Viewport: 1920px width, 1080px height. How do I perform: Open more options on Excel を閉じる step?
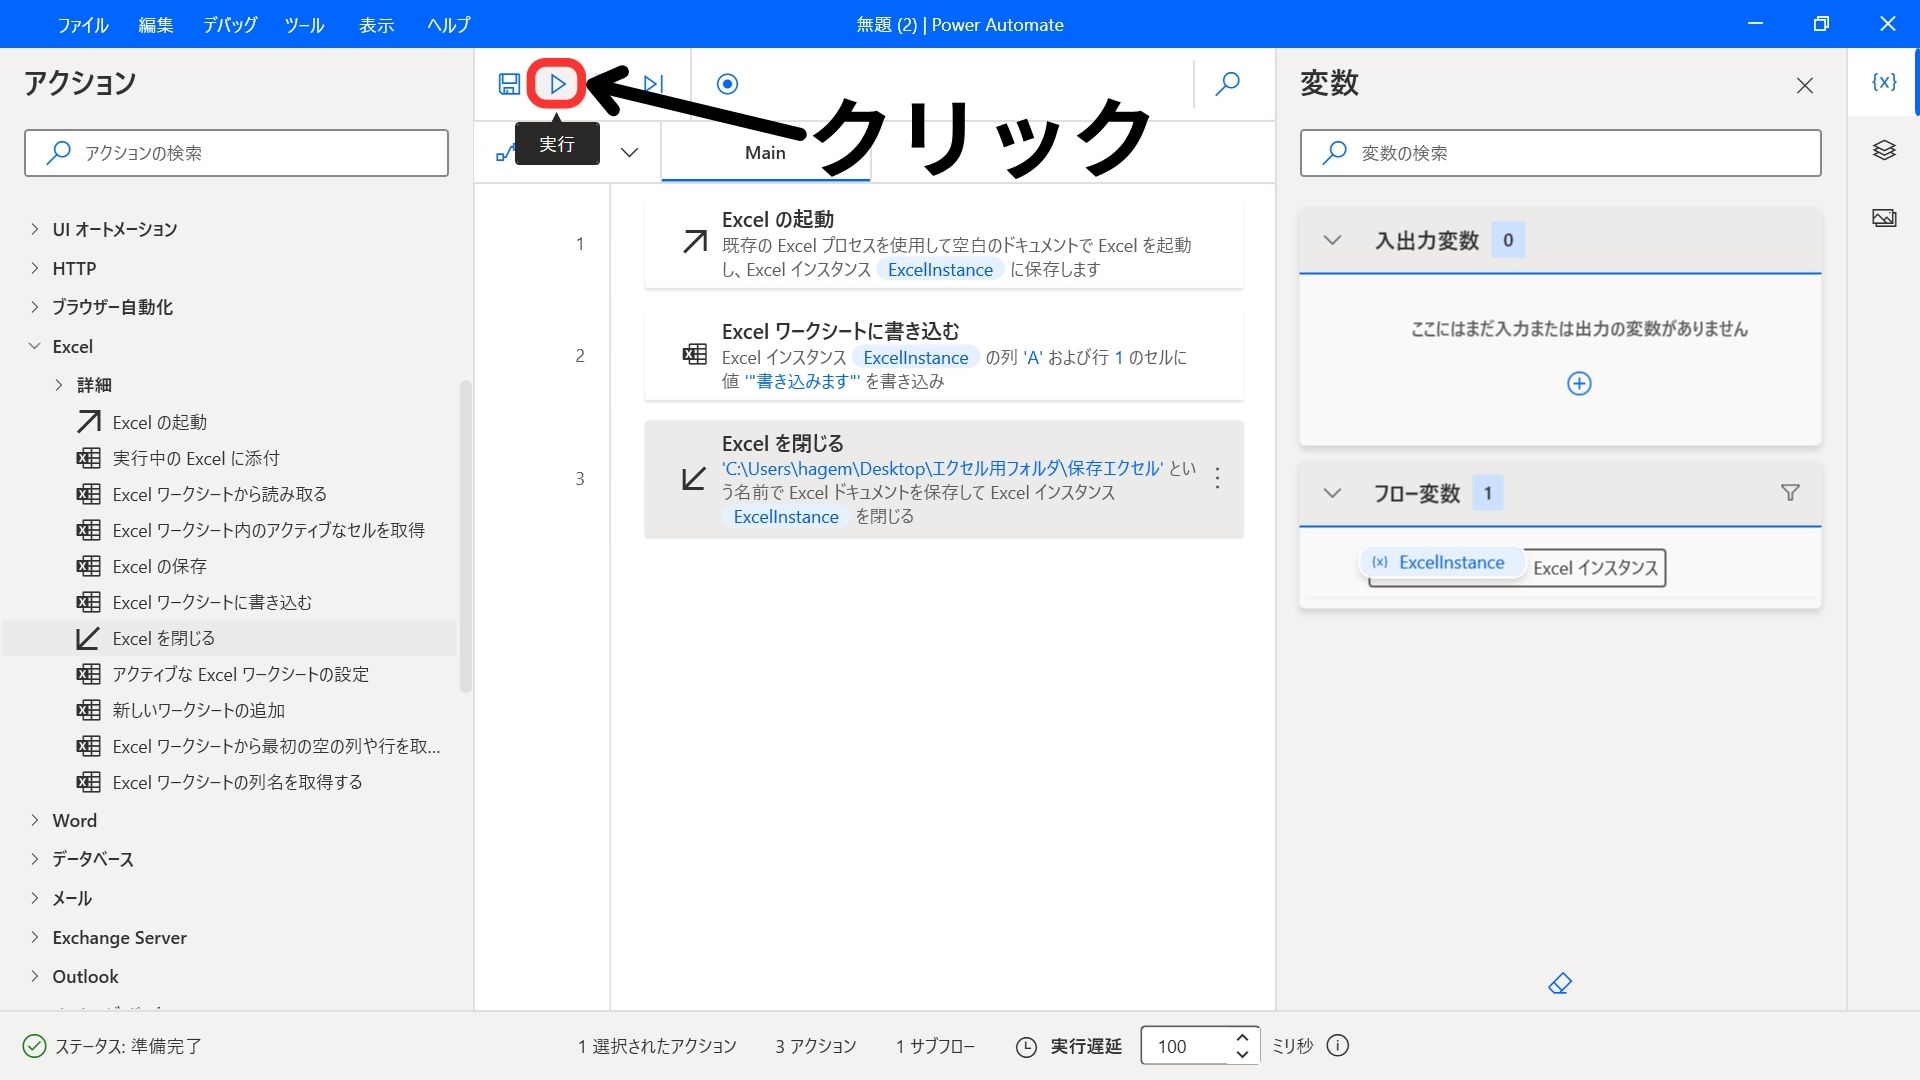(x=1217, y=478)
